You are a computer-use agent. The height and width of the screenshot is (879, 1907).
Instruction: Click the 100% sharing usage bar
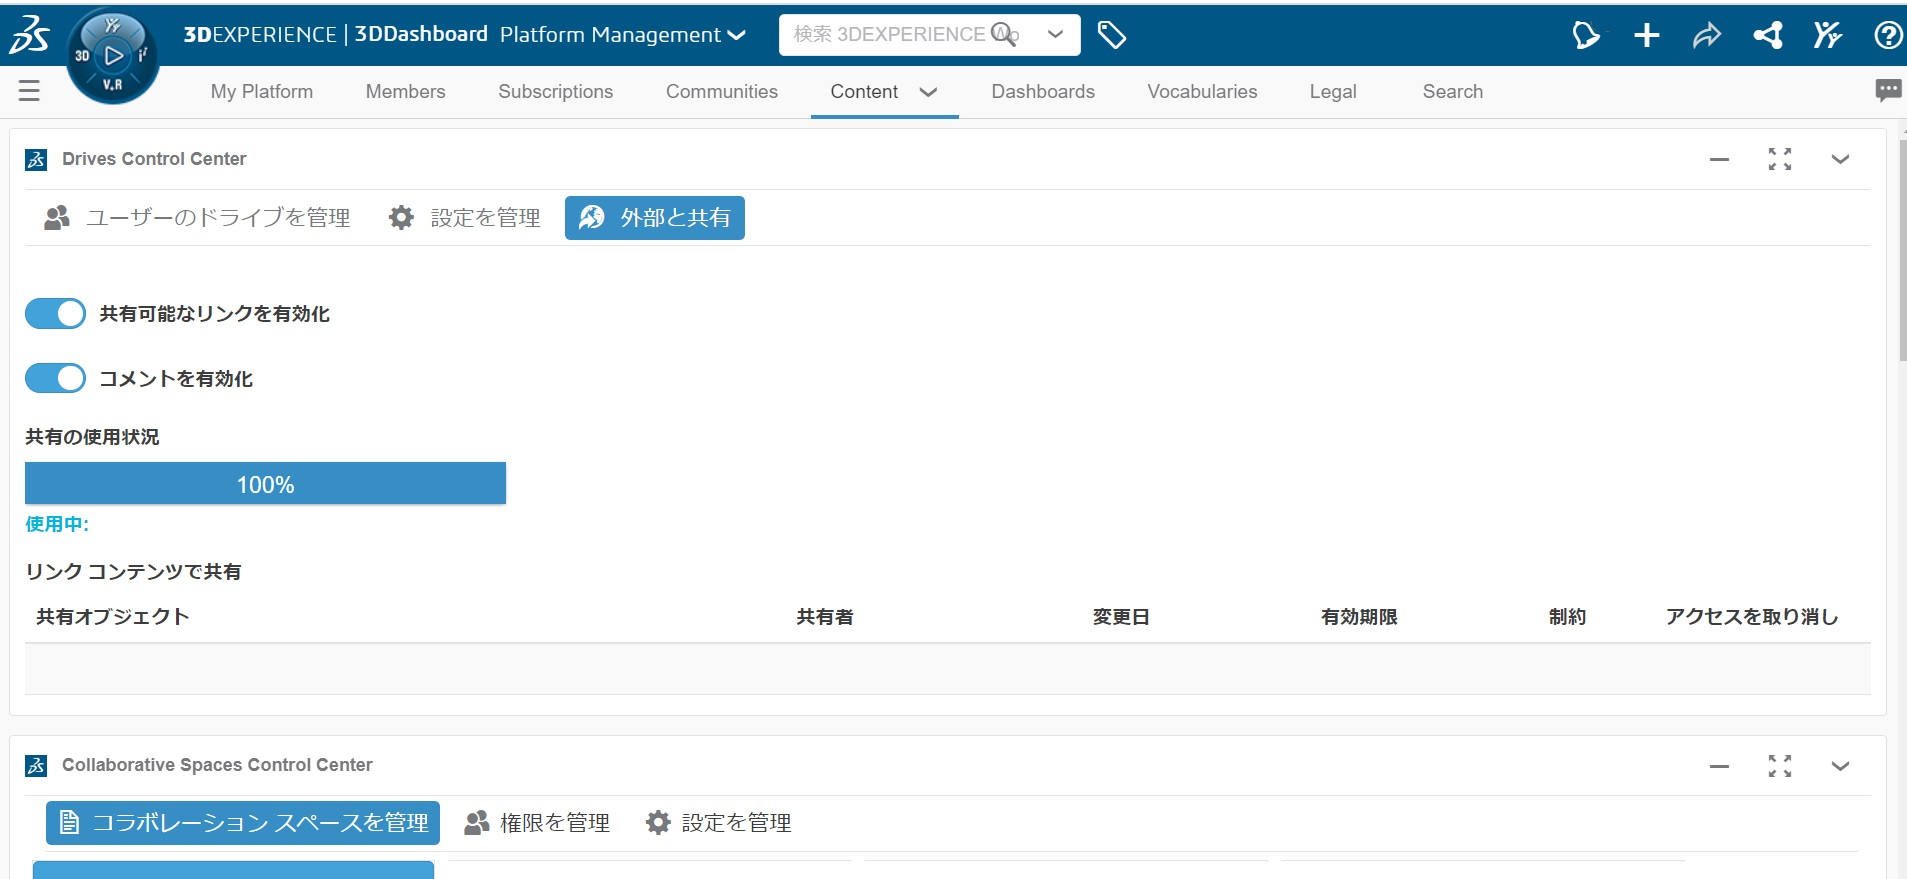pyautogui.click(x=265, y=484)
